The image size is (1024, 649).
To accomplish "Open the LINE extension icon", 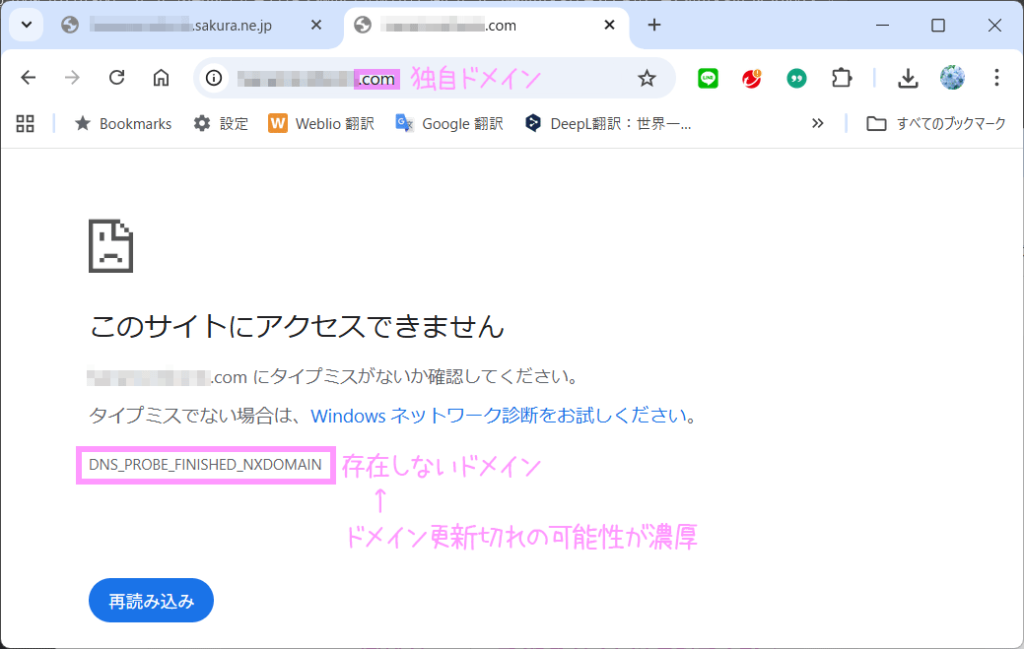I will [708, 78].
